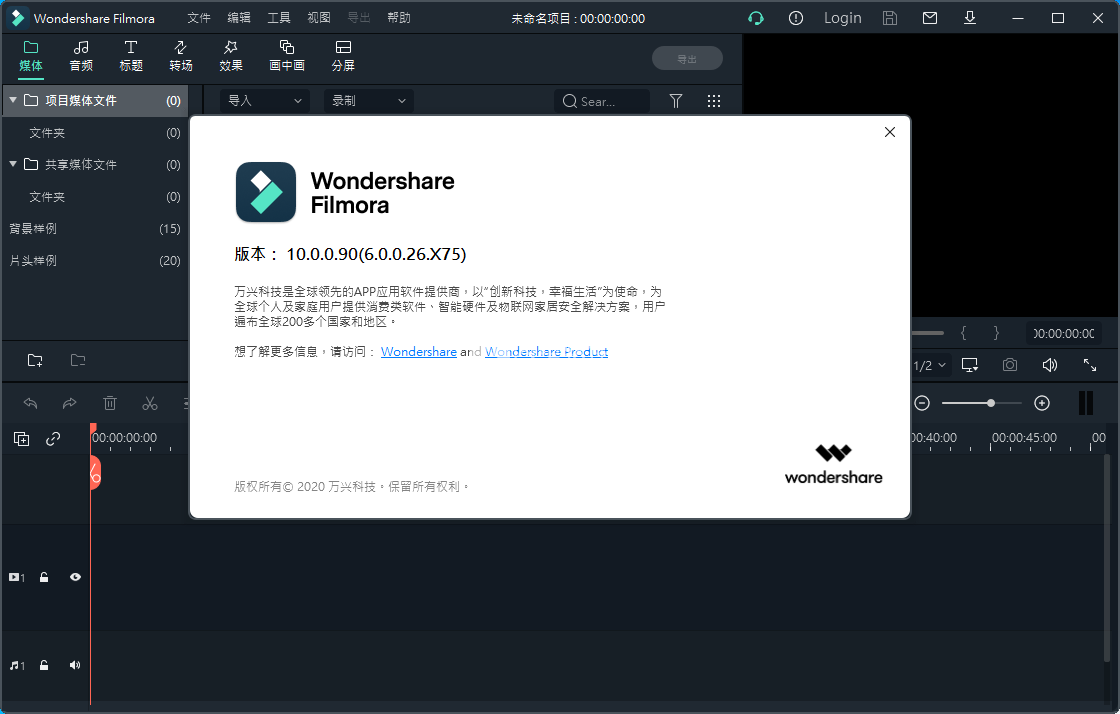This screenshot has width=1120, height=714.
Task: Mute audio track 1 speaker icon
Action: click(75, 665)
